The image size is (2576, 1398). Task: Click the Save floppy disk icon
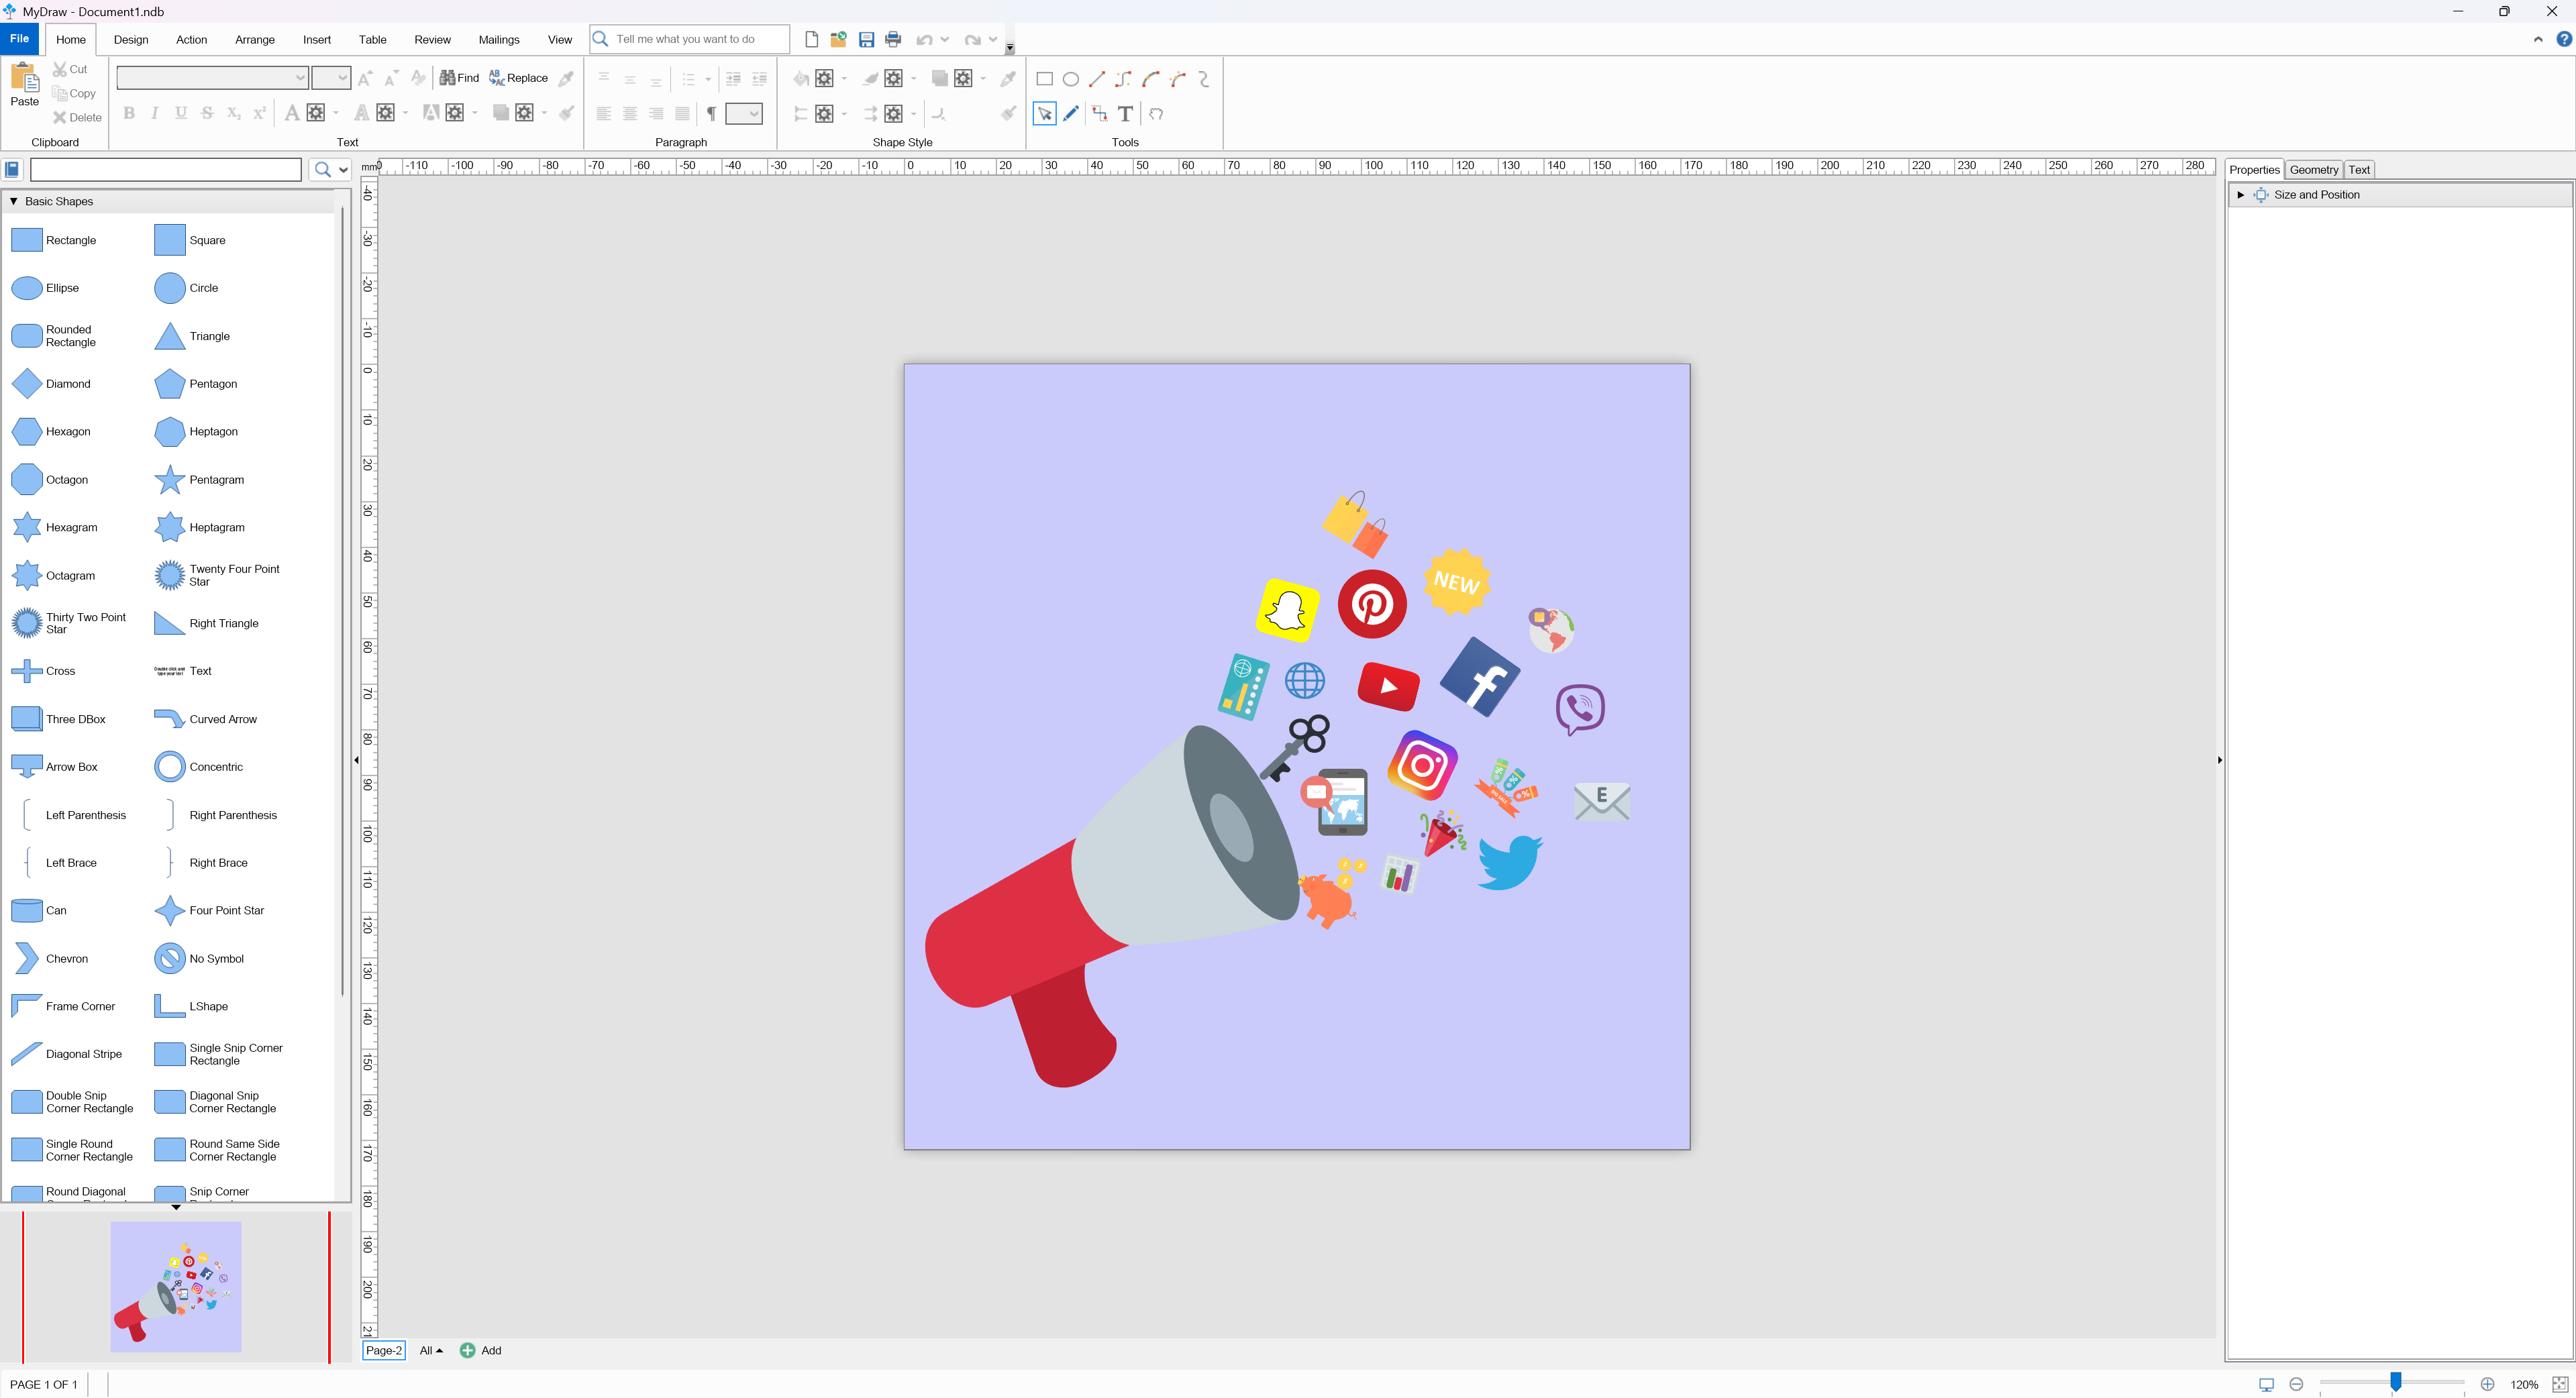coord(866,40)
